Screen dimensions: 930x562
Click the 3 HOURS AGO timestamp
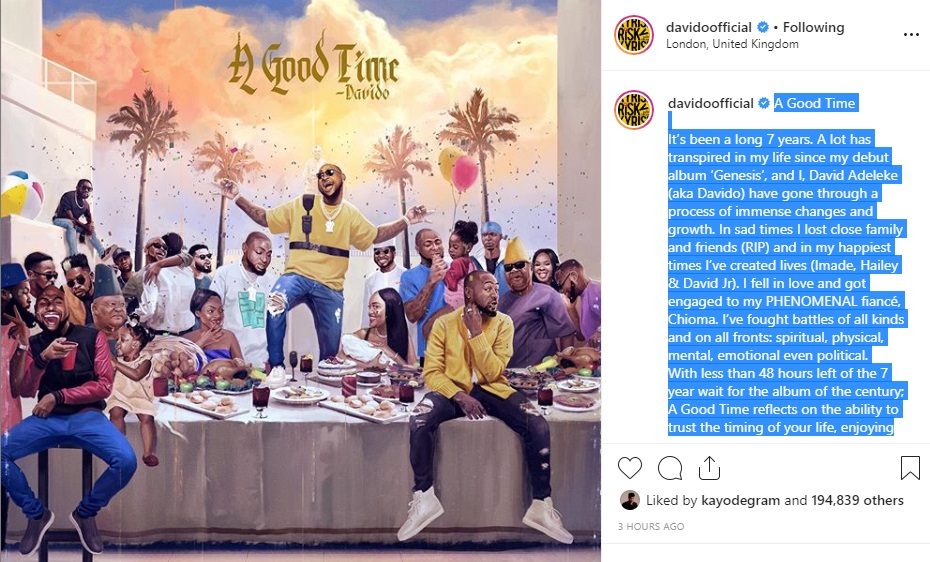(651, 526)
